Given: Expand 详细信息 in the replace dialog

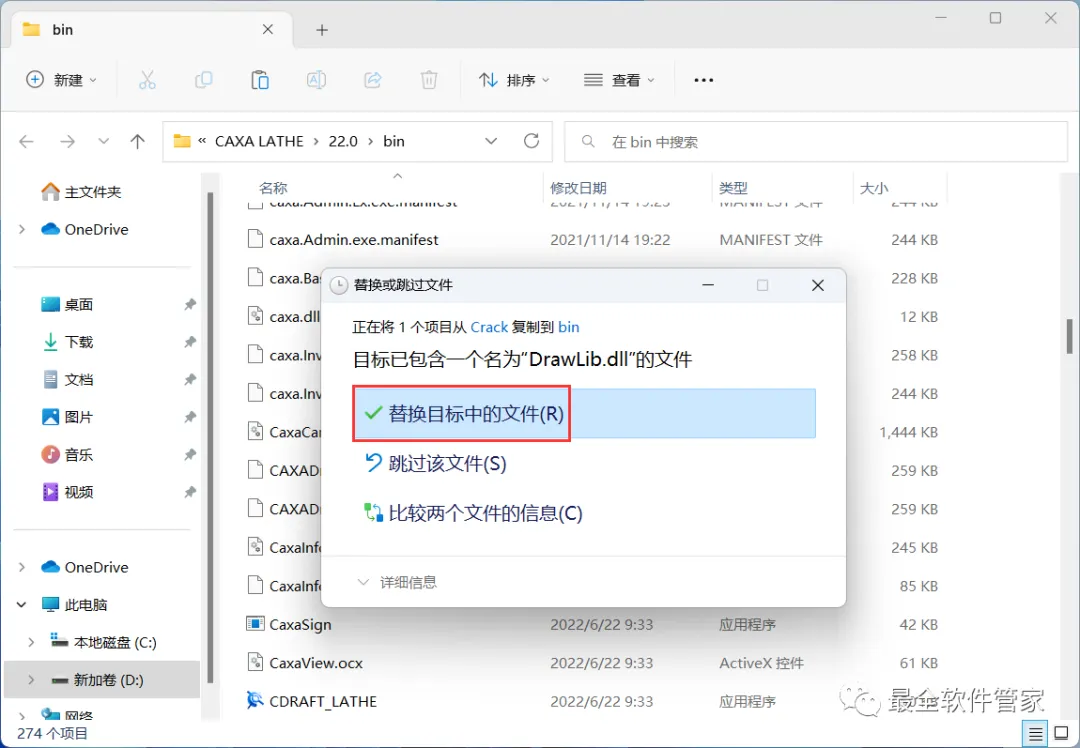Looking at the screenshot, I should (x=397, y=583).
